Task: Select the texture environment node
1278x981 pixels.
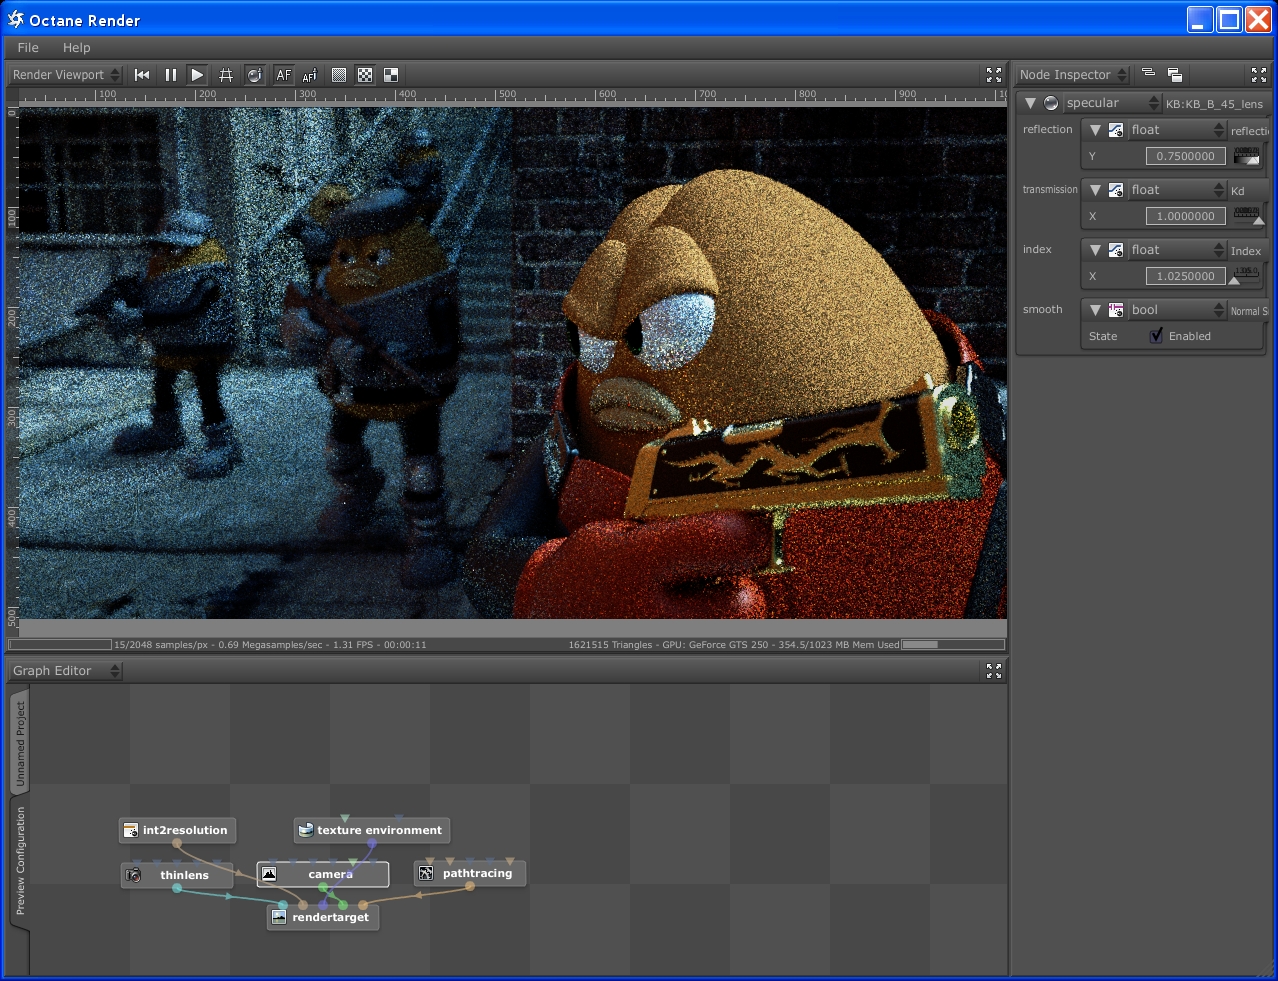Action: (x=372, y=830)
